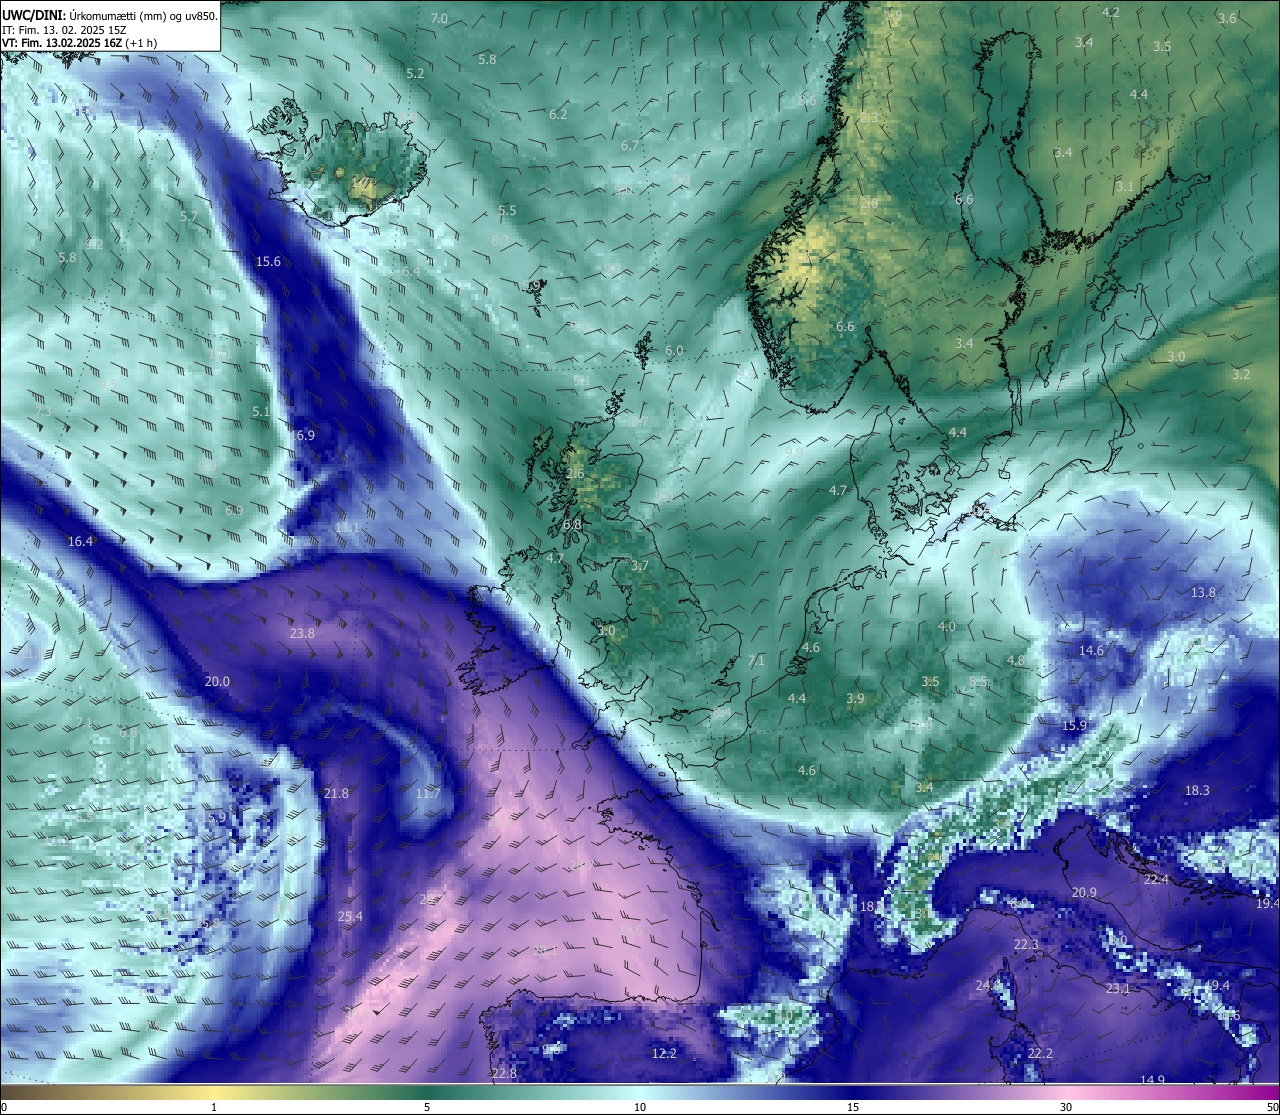This screenshot has height=1115, width=1280.
Task: Pick the 22.3 map value
Action: click(1026, 944)
